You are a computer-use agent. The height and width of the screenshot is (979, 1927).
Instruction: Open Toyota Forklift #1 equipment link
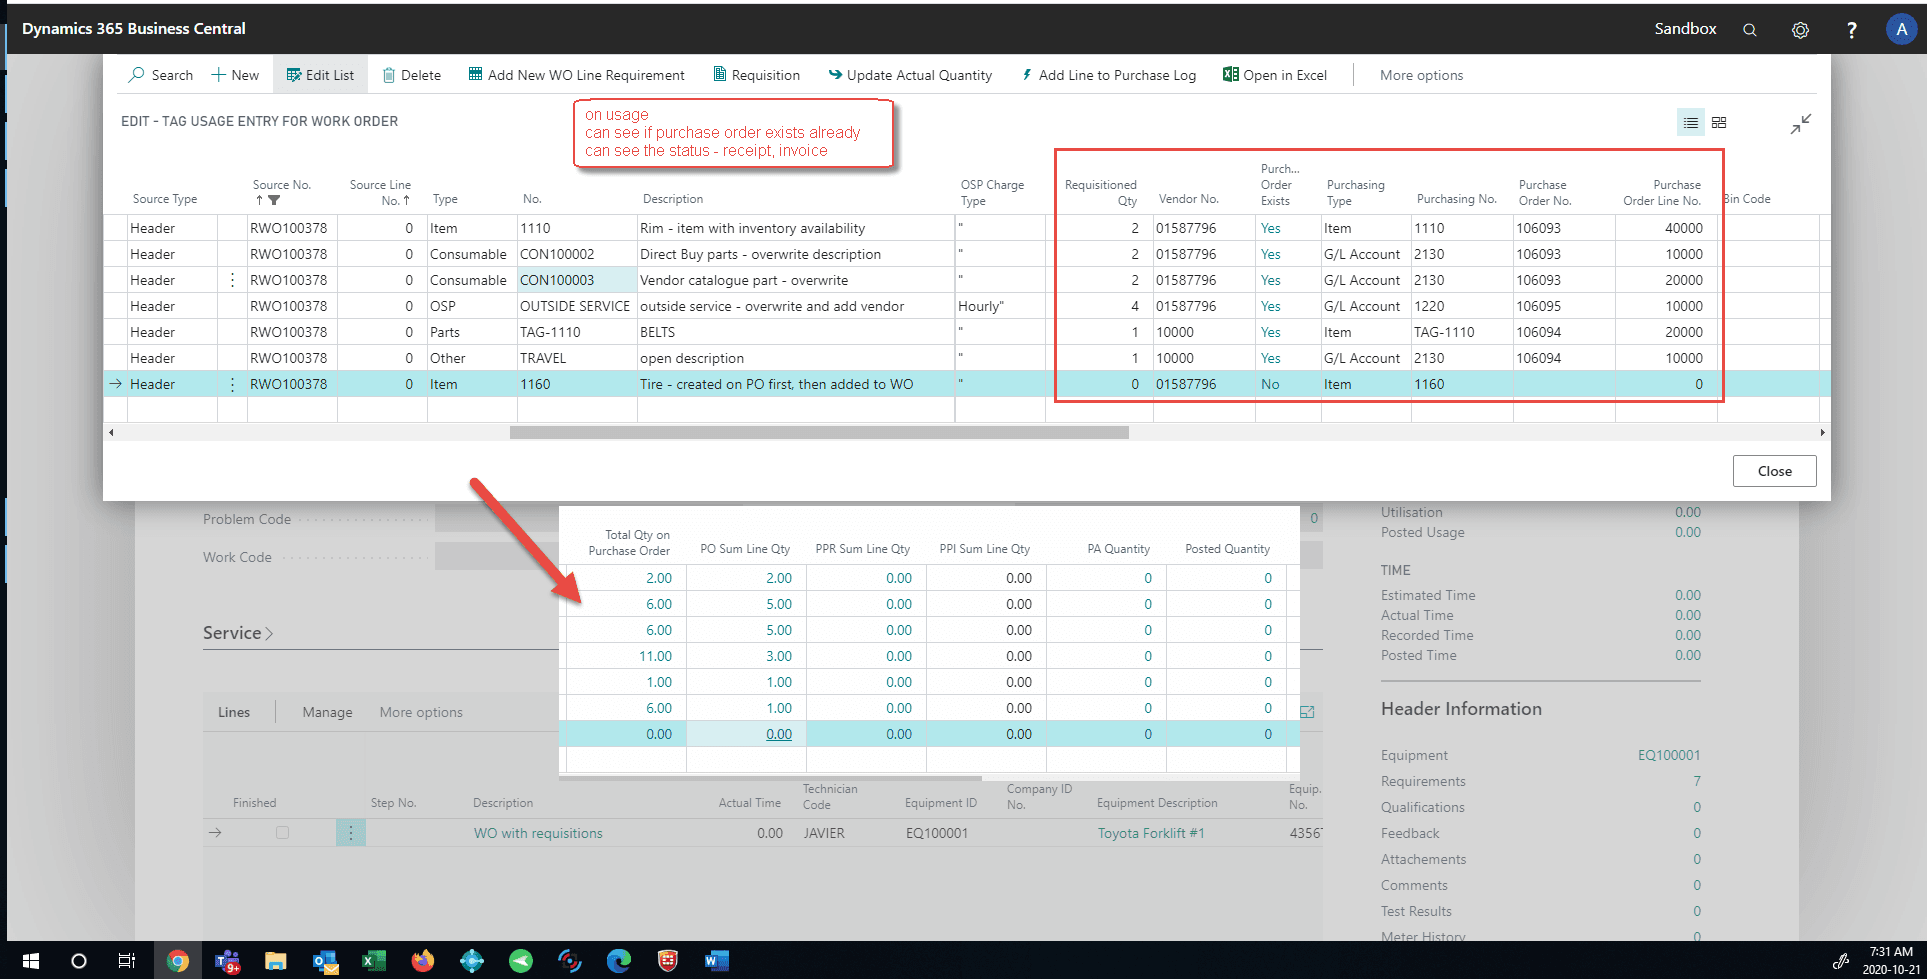(1151, 833)
